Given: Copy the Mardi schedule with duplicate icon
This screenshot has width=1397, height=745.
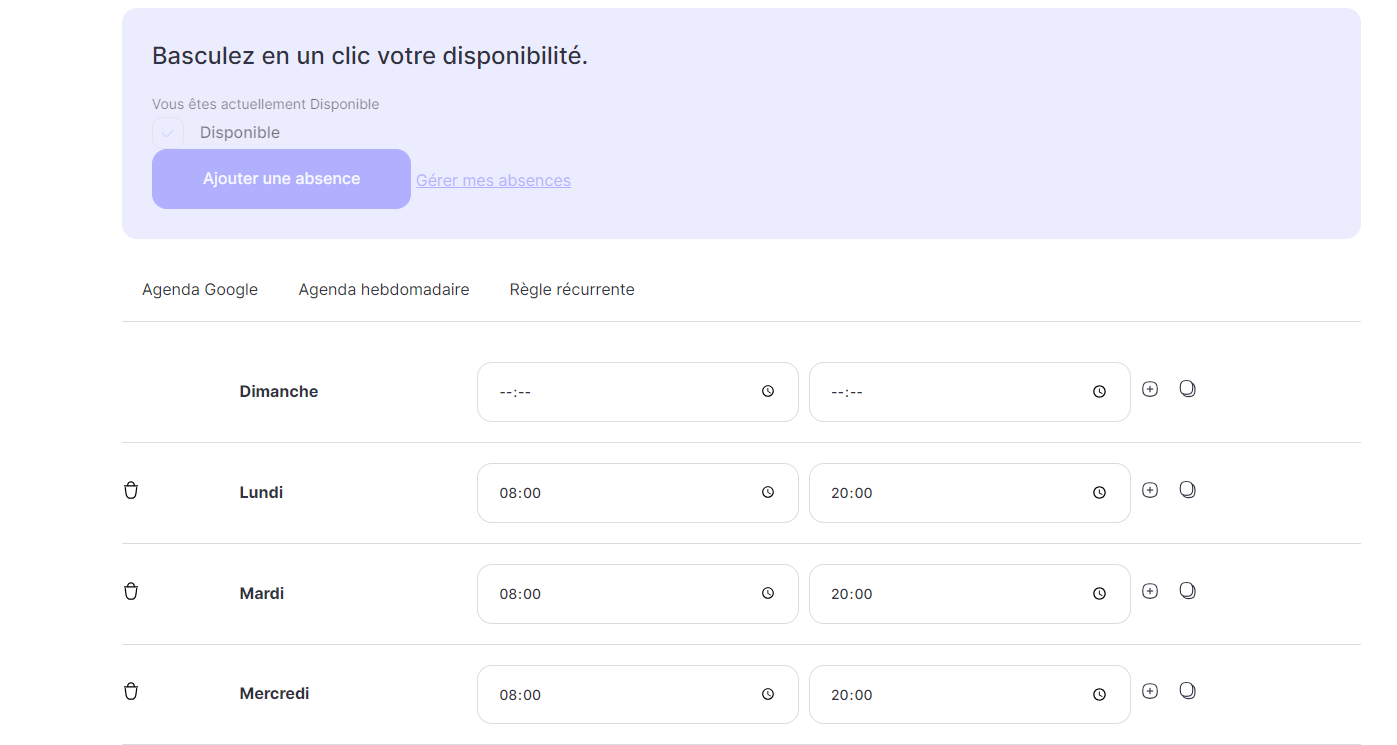Looking at the screenshot, I should [x=1187, y=591].
